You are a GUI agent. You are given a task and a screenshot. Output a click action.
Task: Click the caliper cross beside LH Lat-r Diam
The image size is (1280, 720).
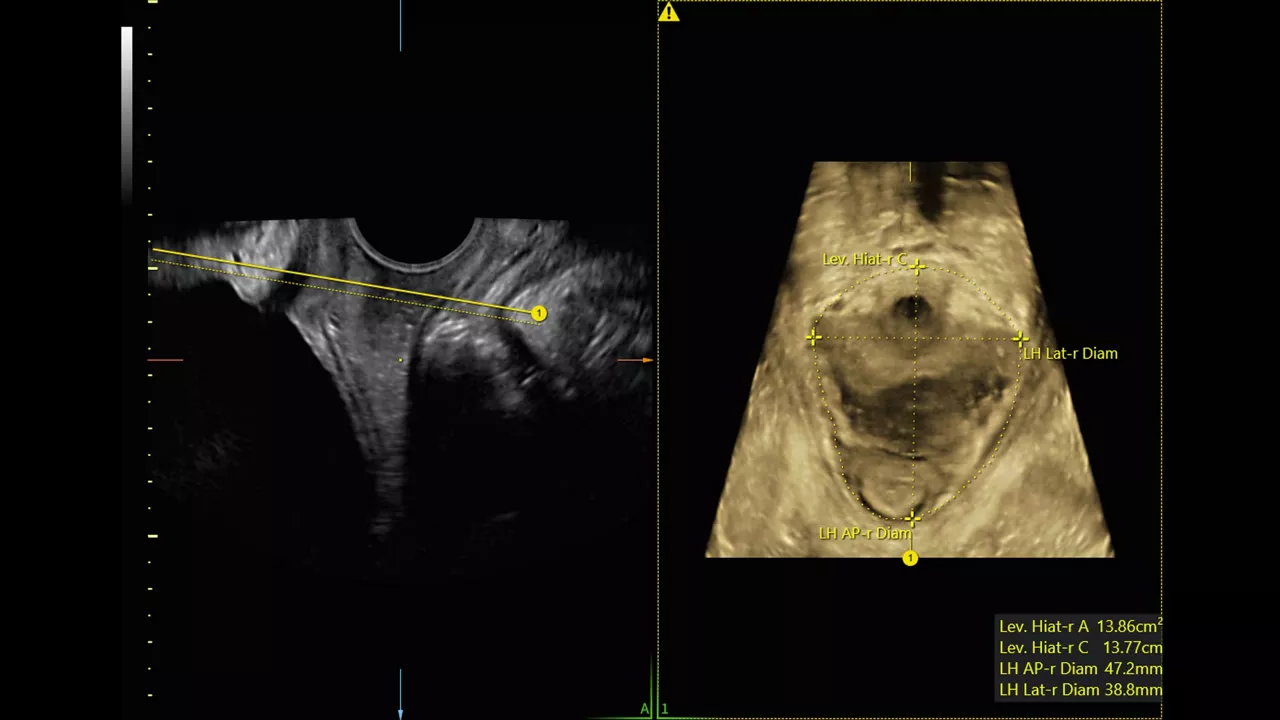click(1020, 339)
